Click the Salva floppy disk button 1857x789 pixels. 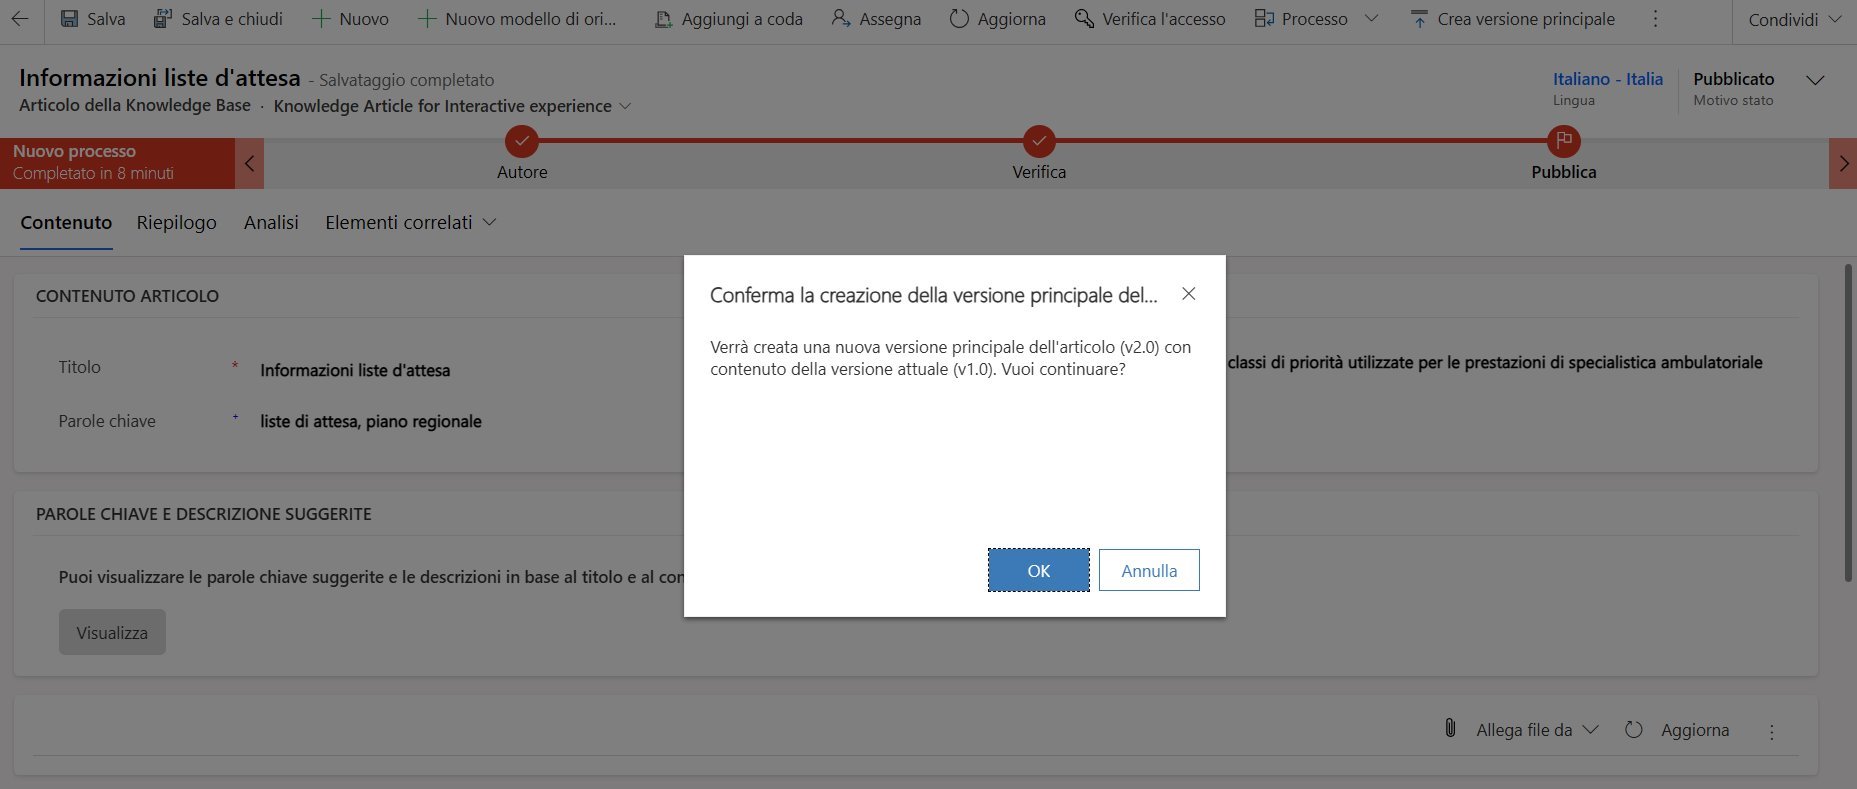click(x=92, y=19)
